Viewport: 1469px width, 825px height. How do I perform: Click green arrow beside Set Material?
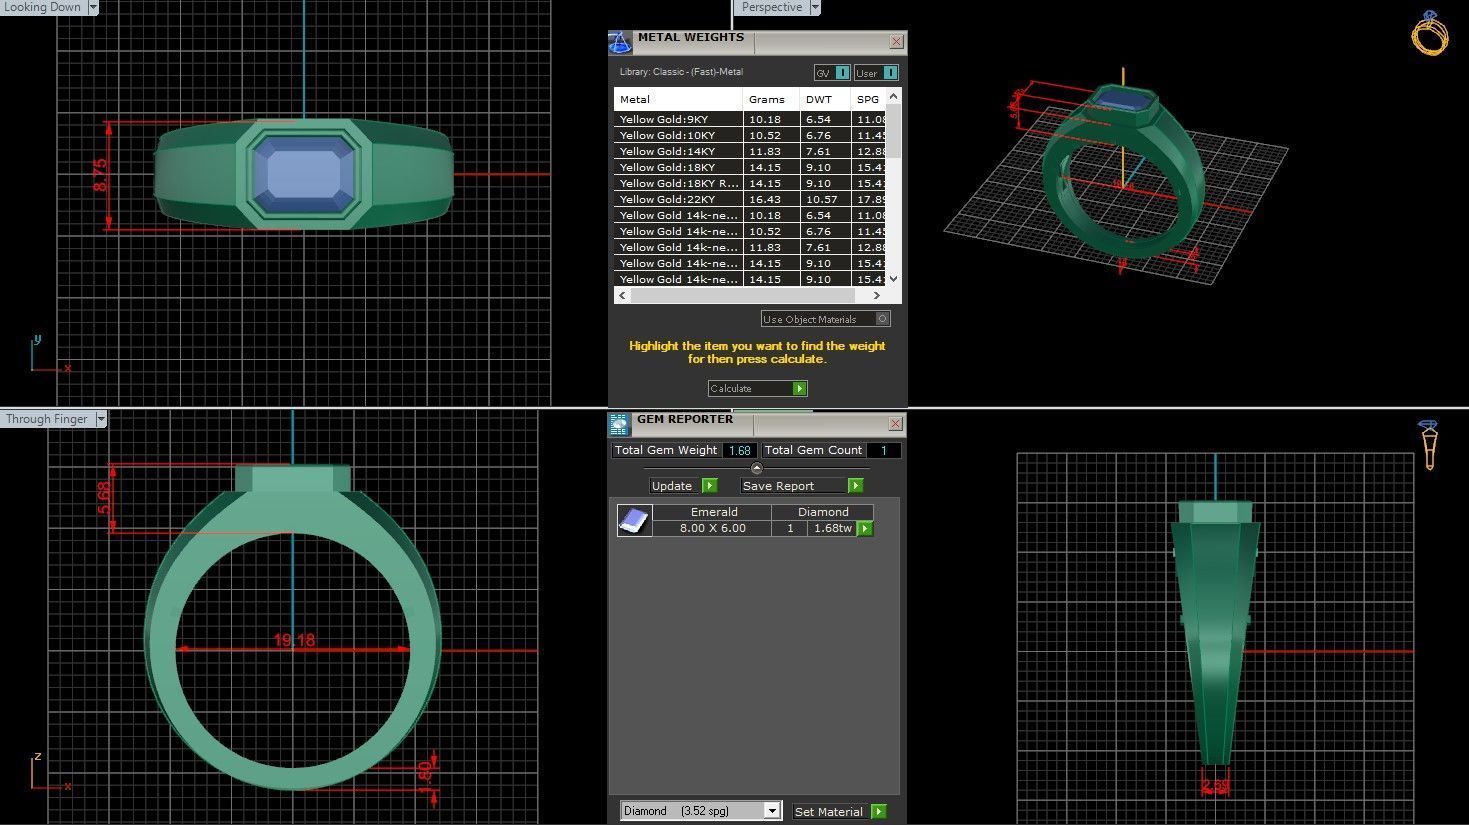click(x=878, y=811)
